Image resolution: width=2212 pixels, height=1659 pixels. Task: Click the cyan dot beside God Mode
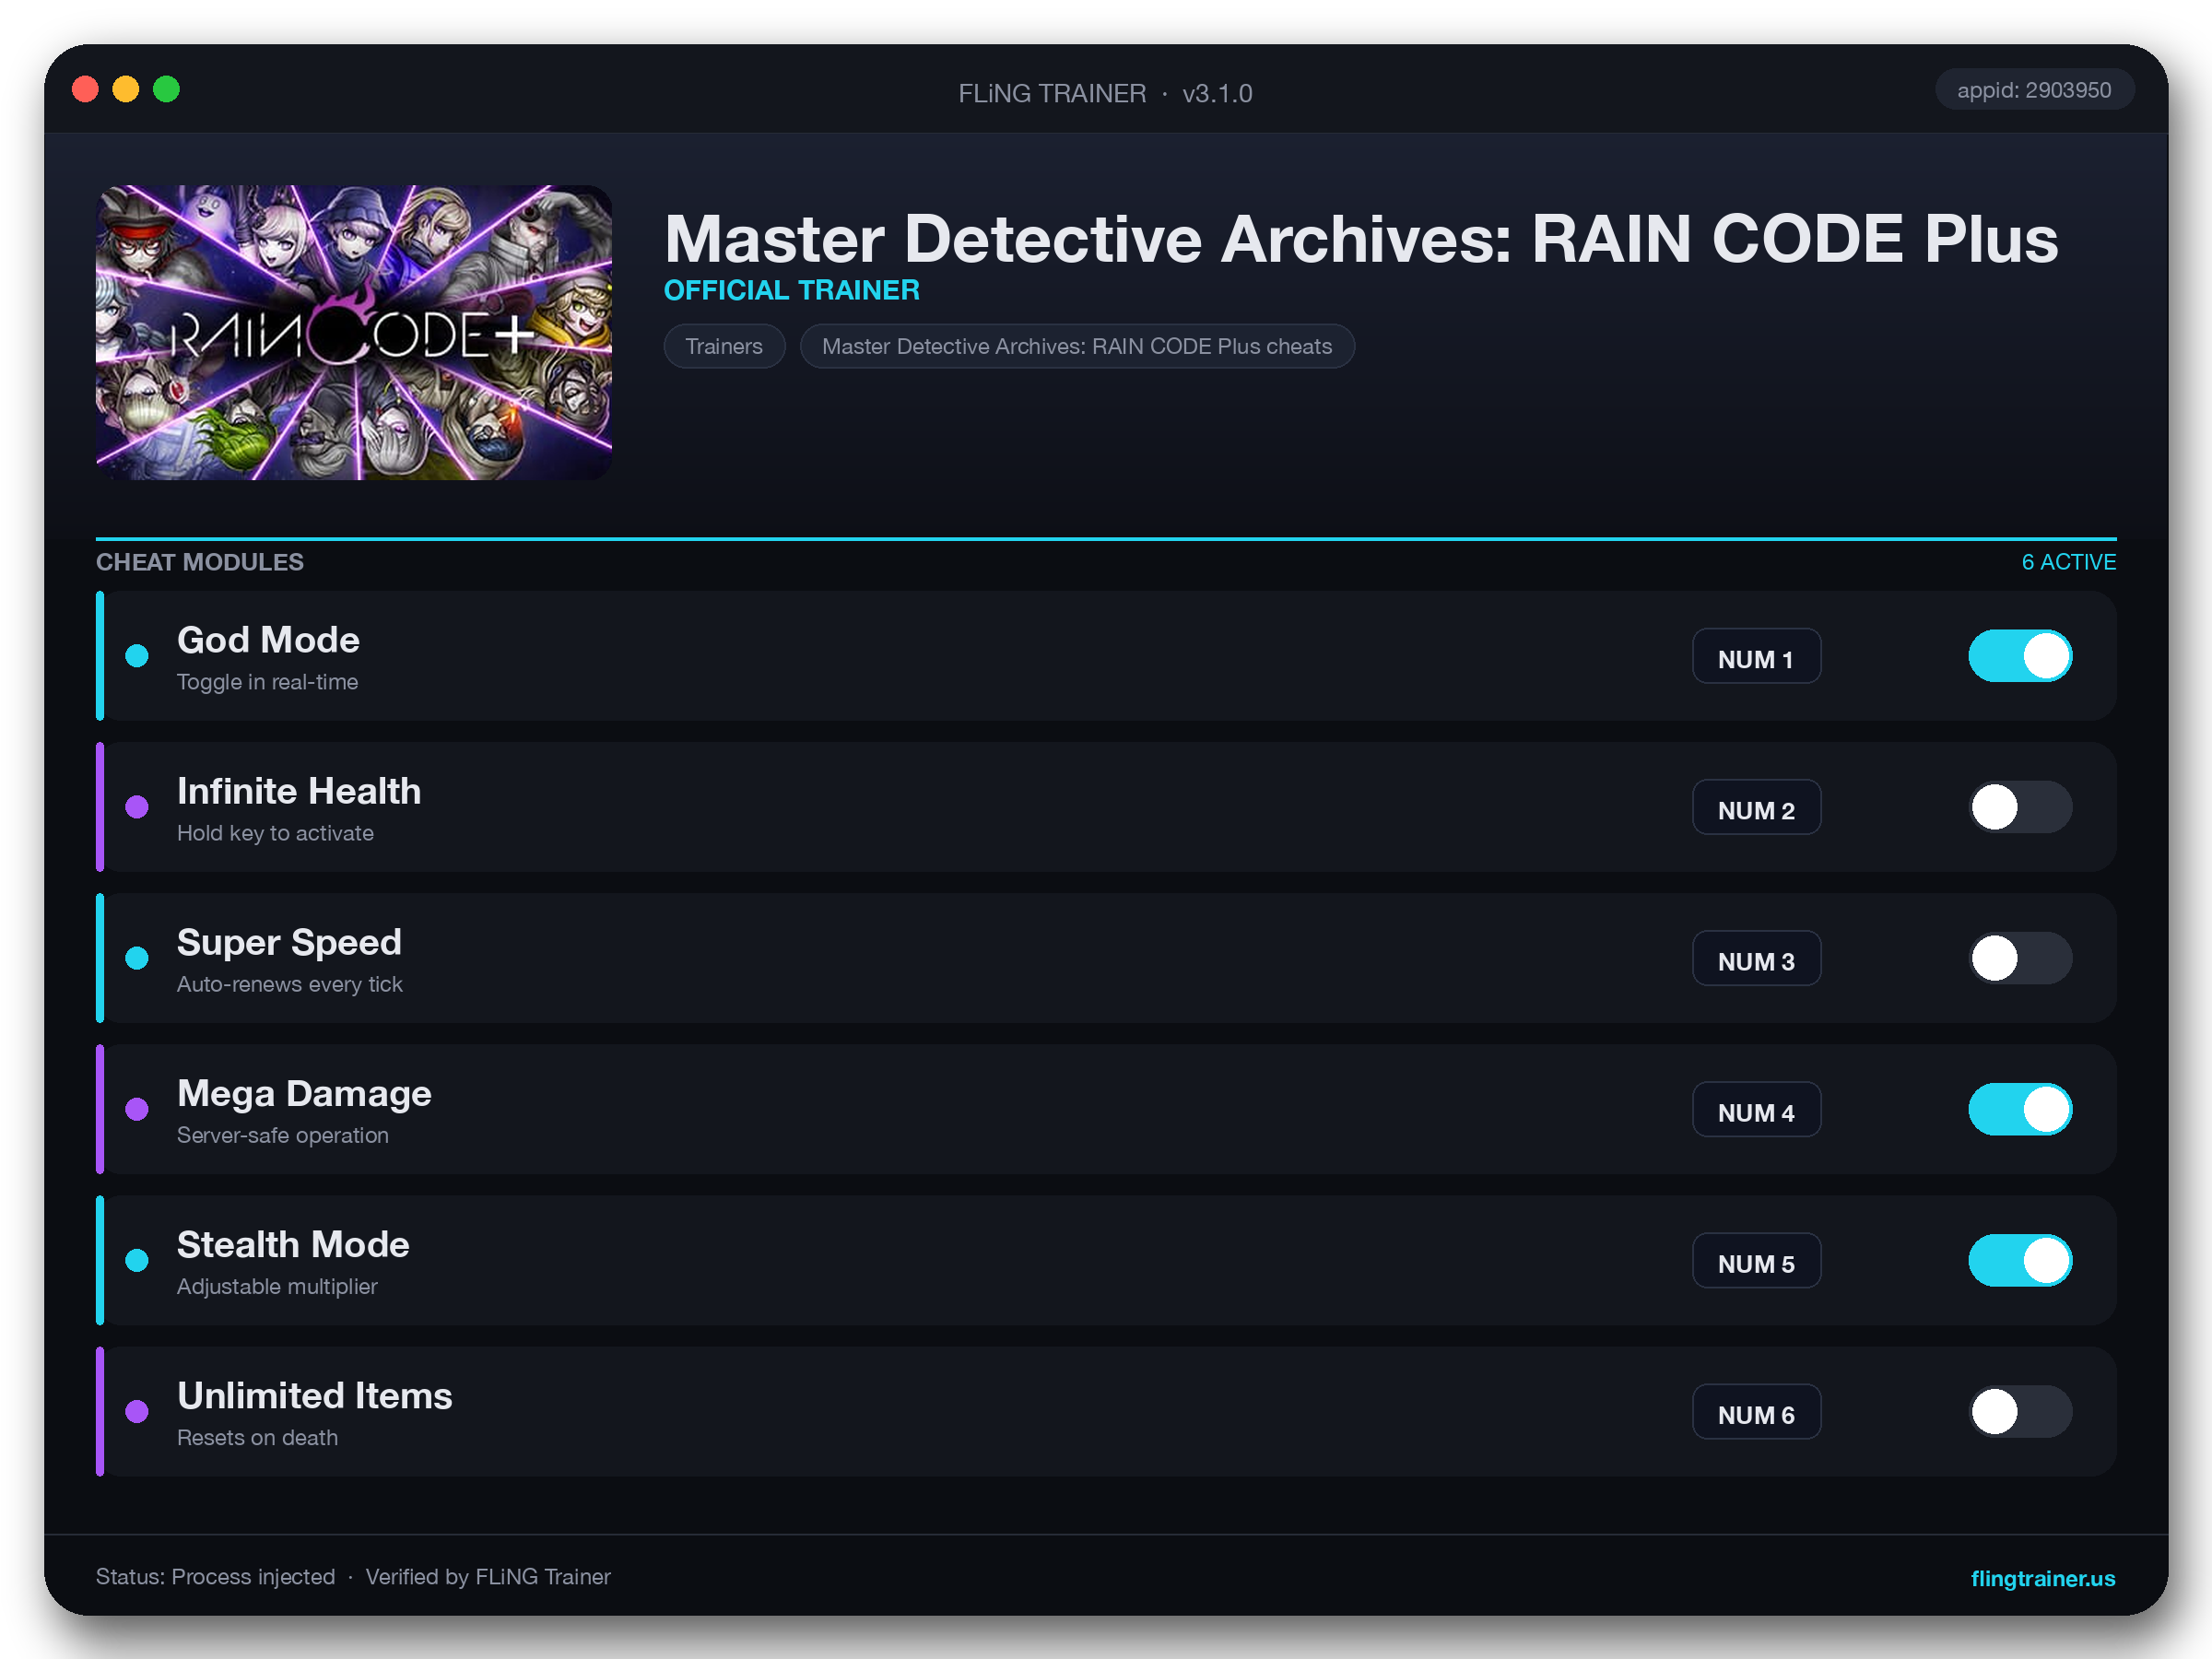point(137,656)
